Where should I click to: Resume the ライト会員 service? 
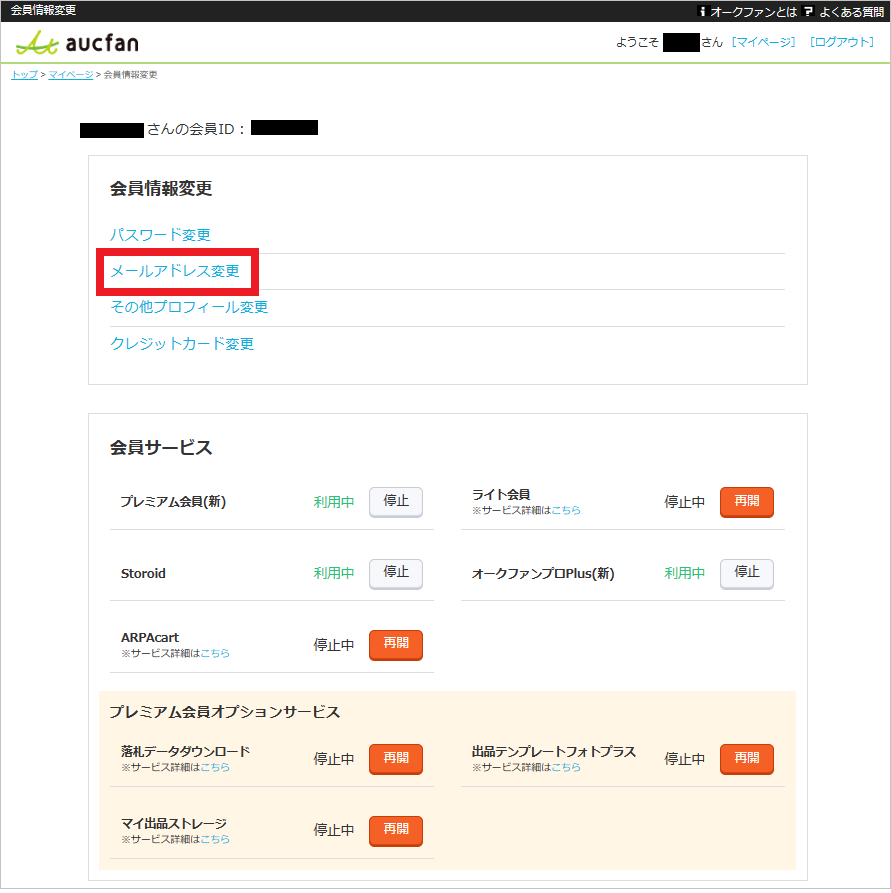click(746, 502)
